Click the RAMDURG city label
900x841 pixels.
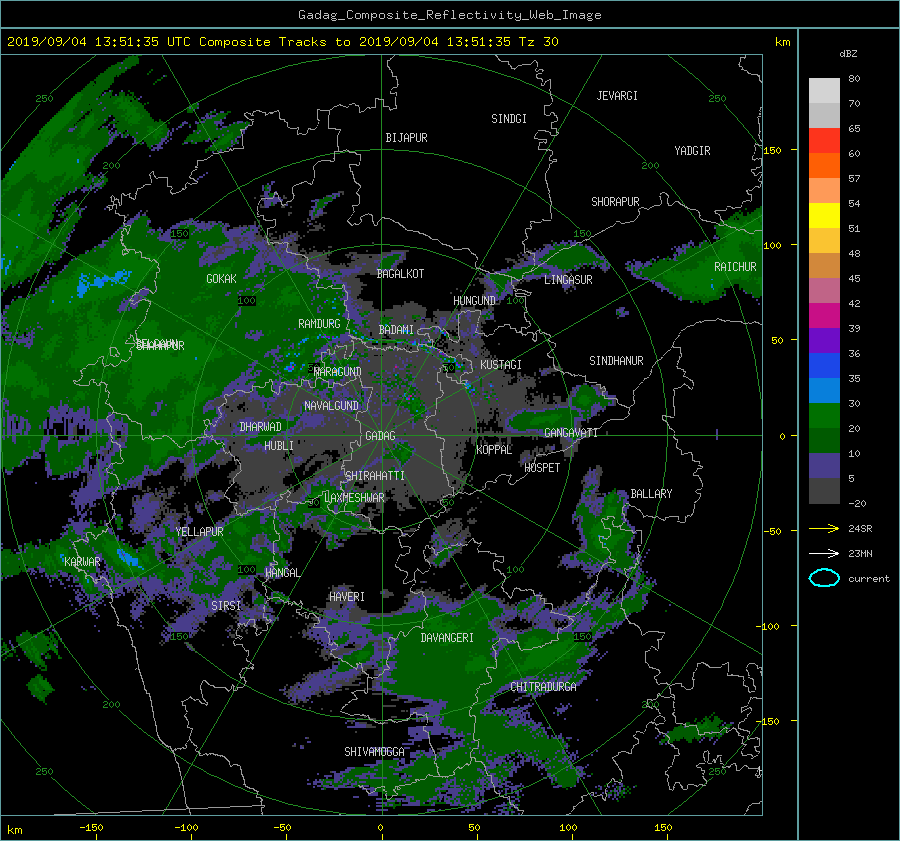[319, 324]
